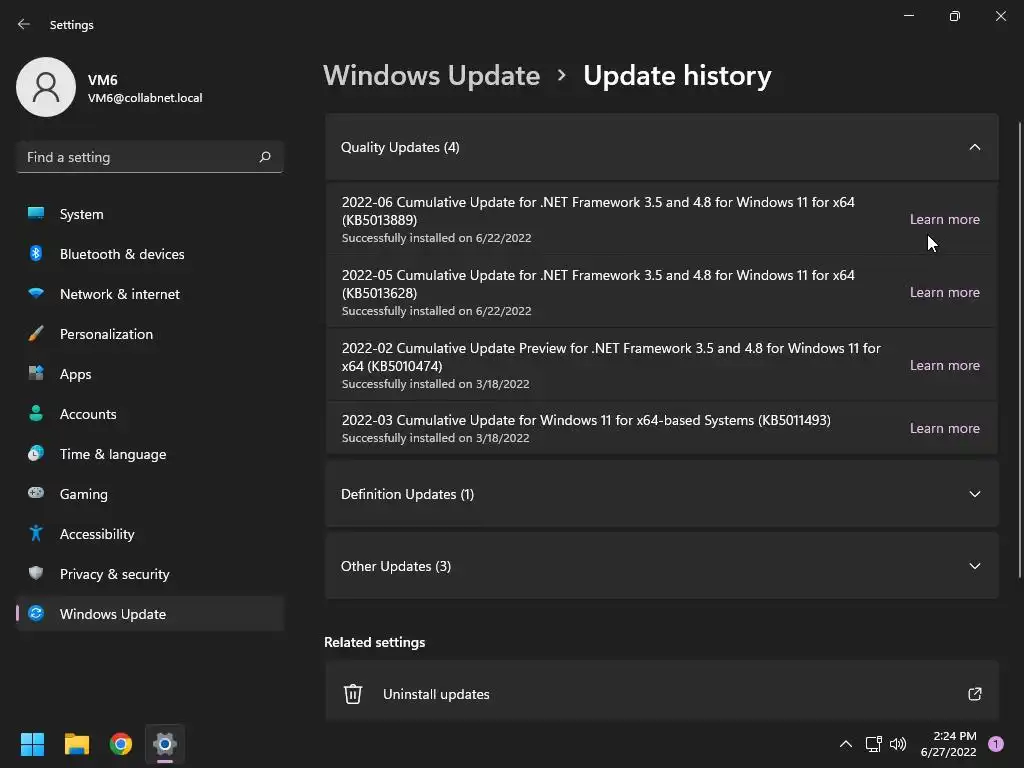Click the search magnifier icon

pos(264,157)
